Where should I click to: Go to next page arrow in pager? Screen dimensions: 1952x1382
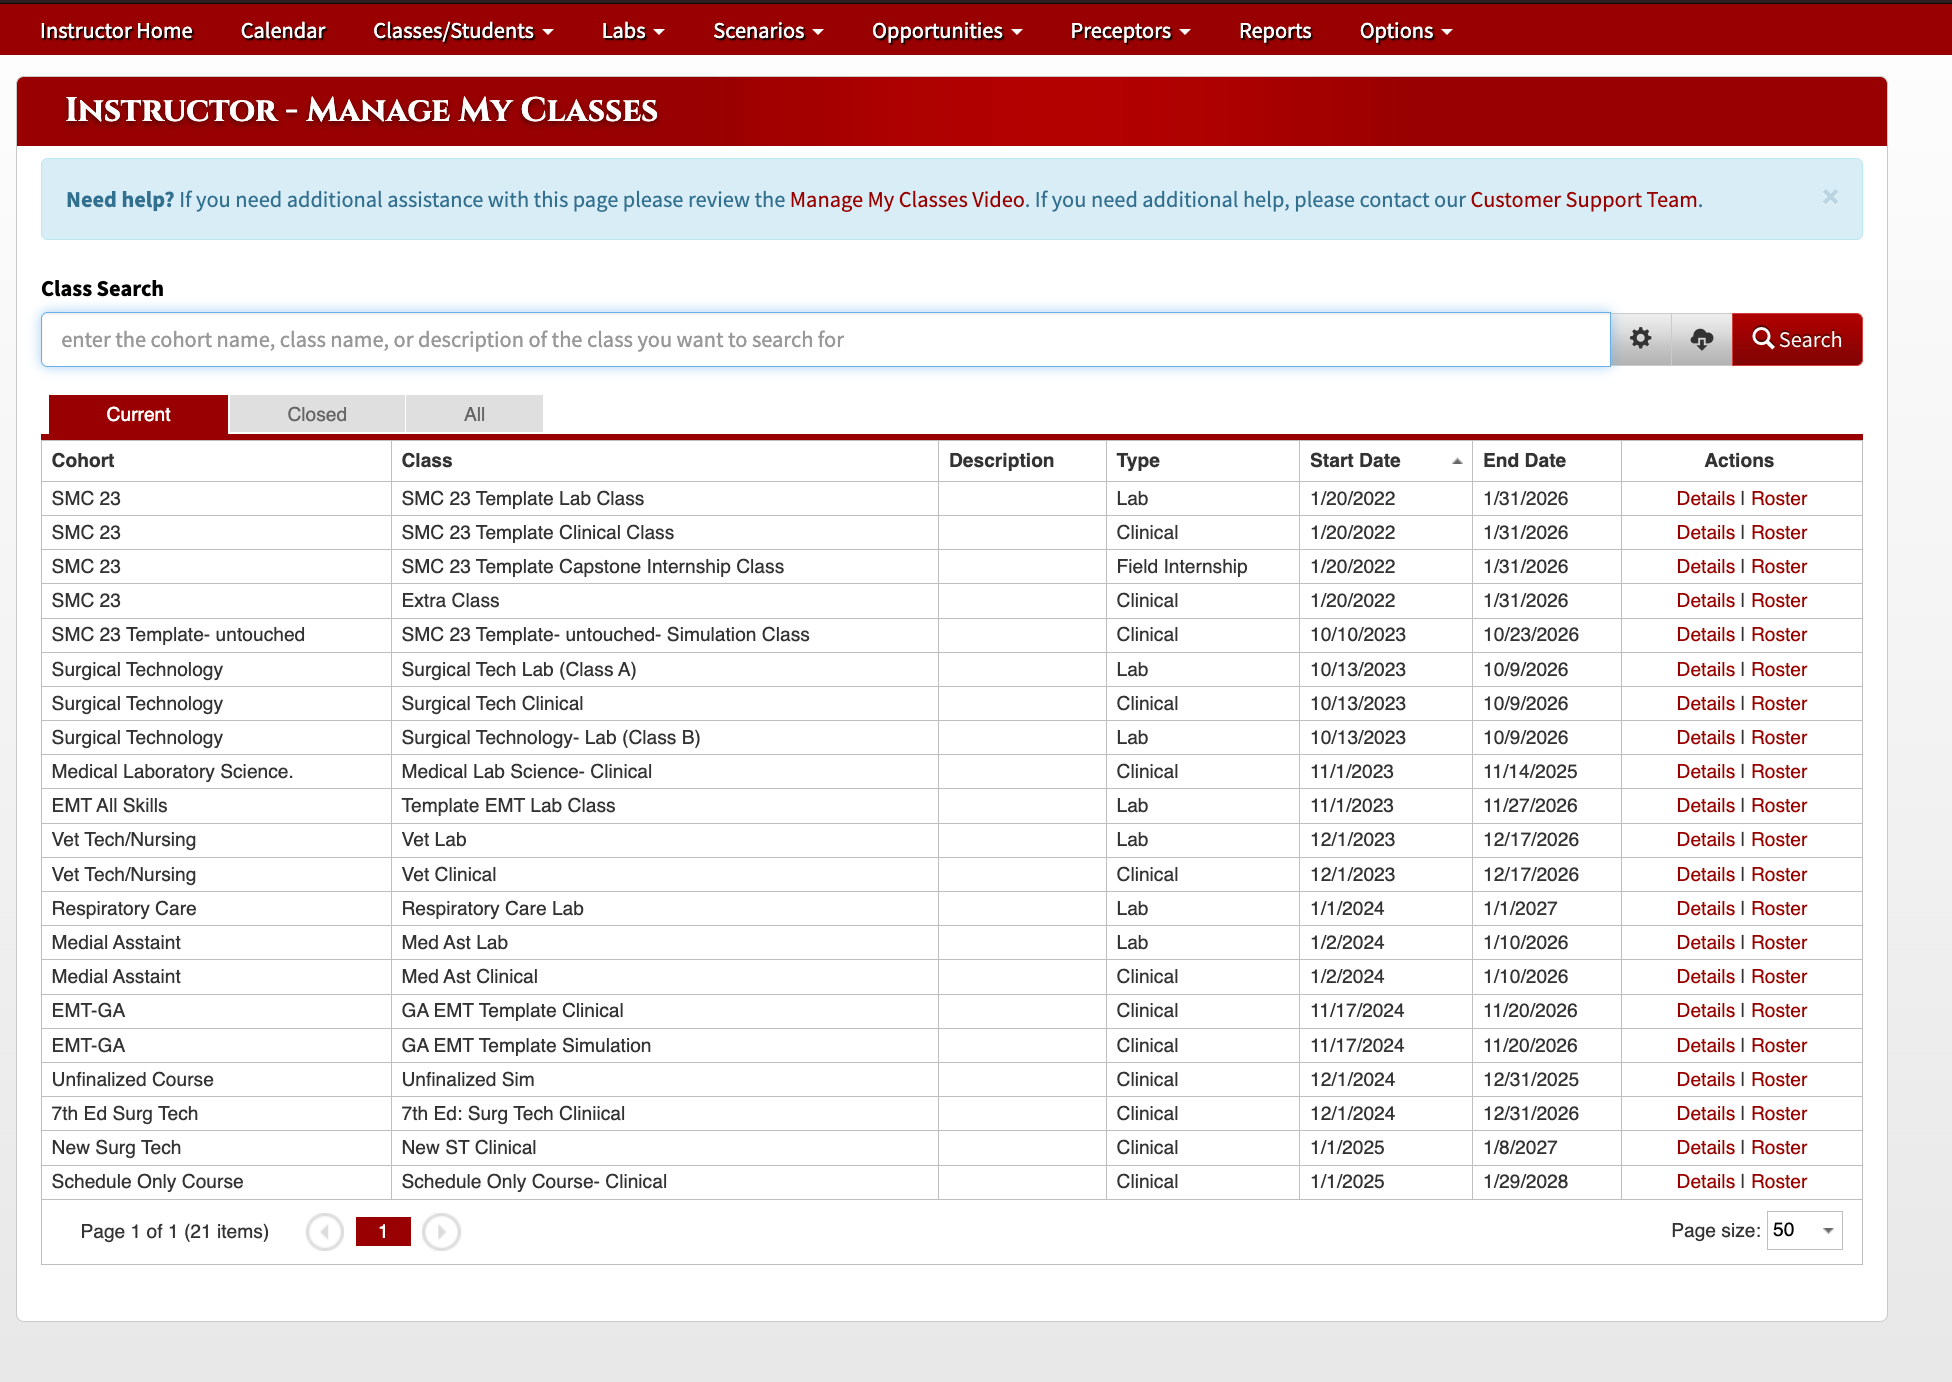441,1231
